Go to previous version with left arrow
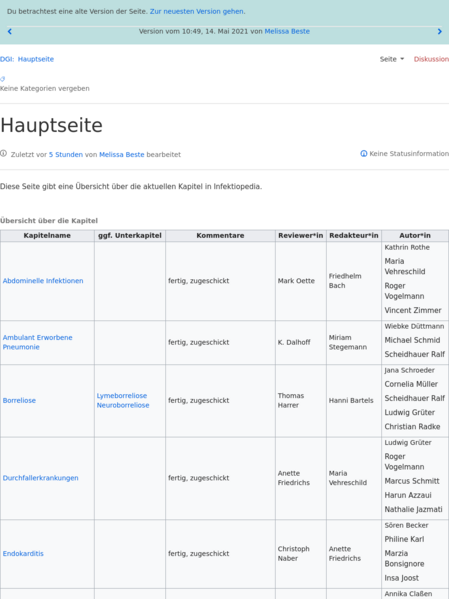This screenshot has width=449, height=599. [10, 32]
